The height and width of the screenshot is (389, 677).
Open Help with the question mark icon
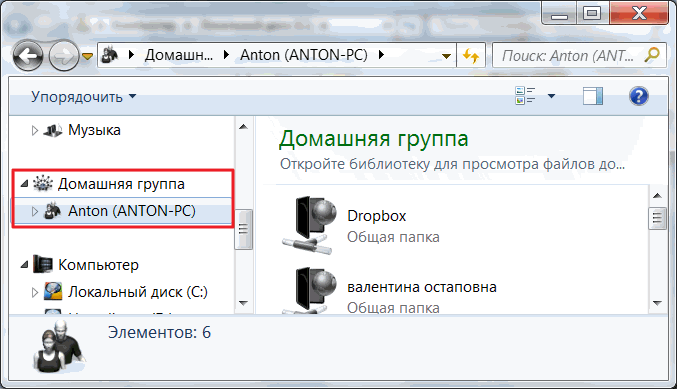tap(639, 96)
